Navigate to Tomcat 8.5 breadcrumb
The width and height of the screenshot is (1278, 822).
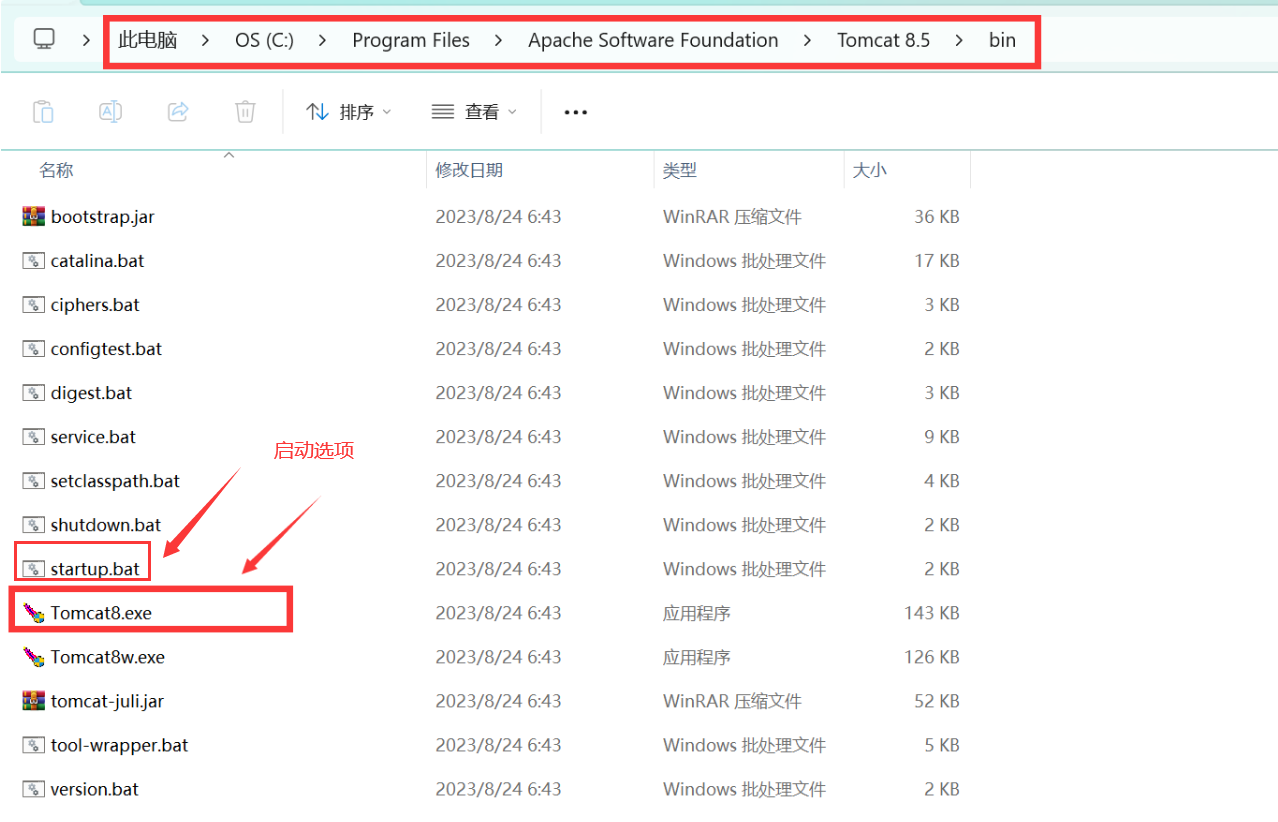(x=884, y=40)
